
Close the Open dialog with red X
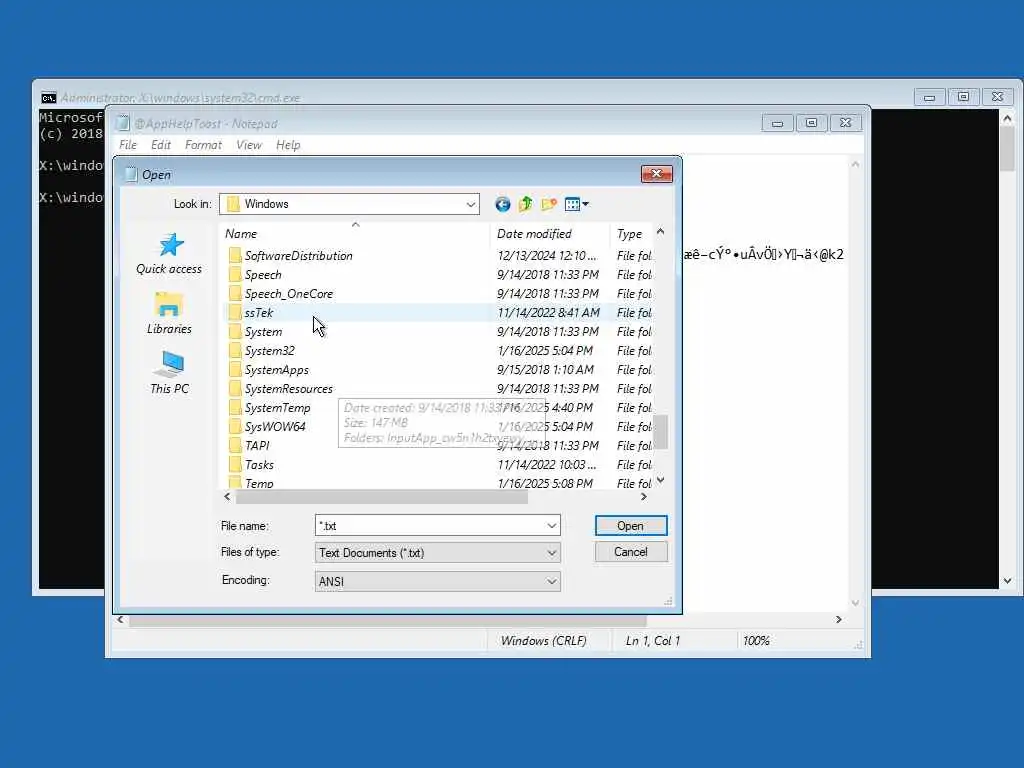657,173
